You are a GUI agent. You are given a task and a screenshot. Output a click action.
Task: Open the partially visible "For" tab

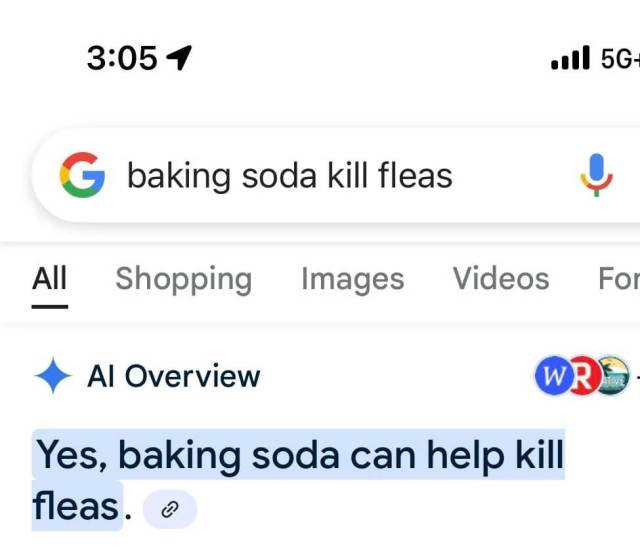click(618, 279)
